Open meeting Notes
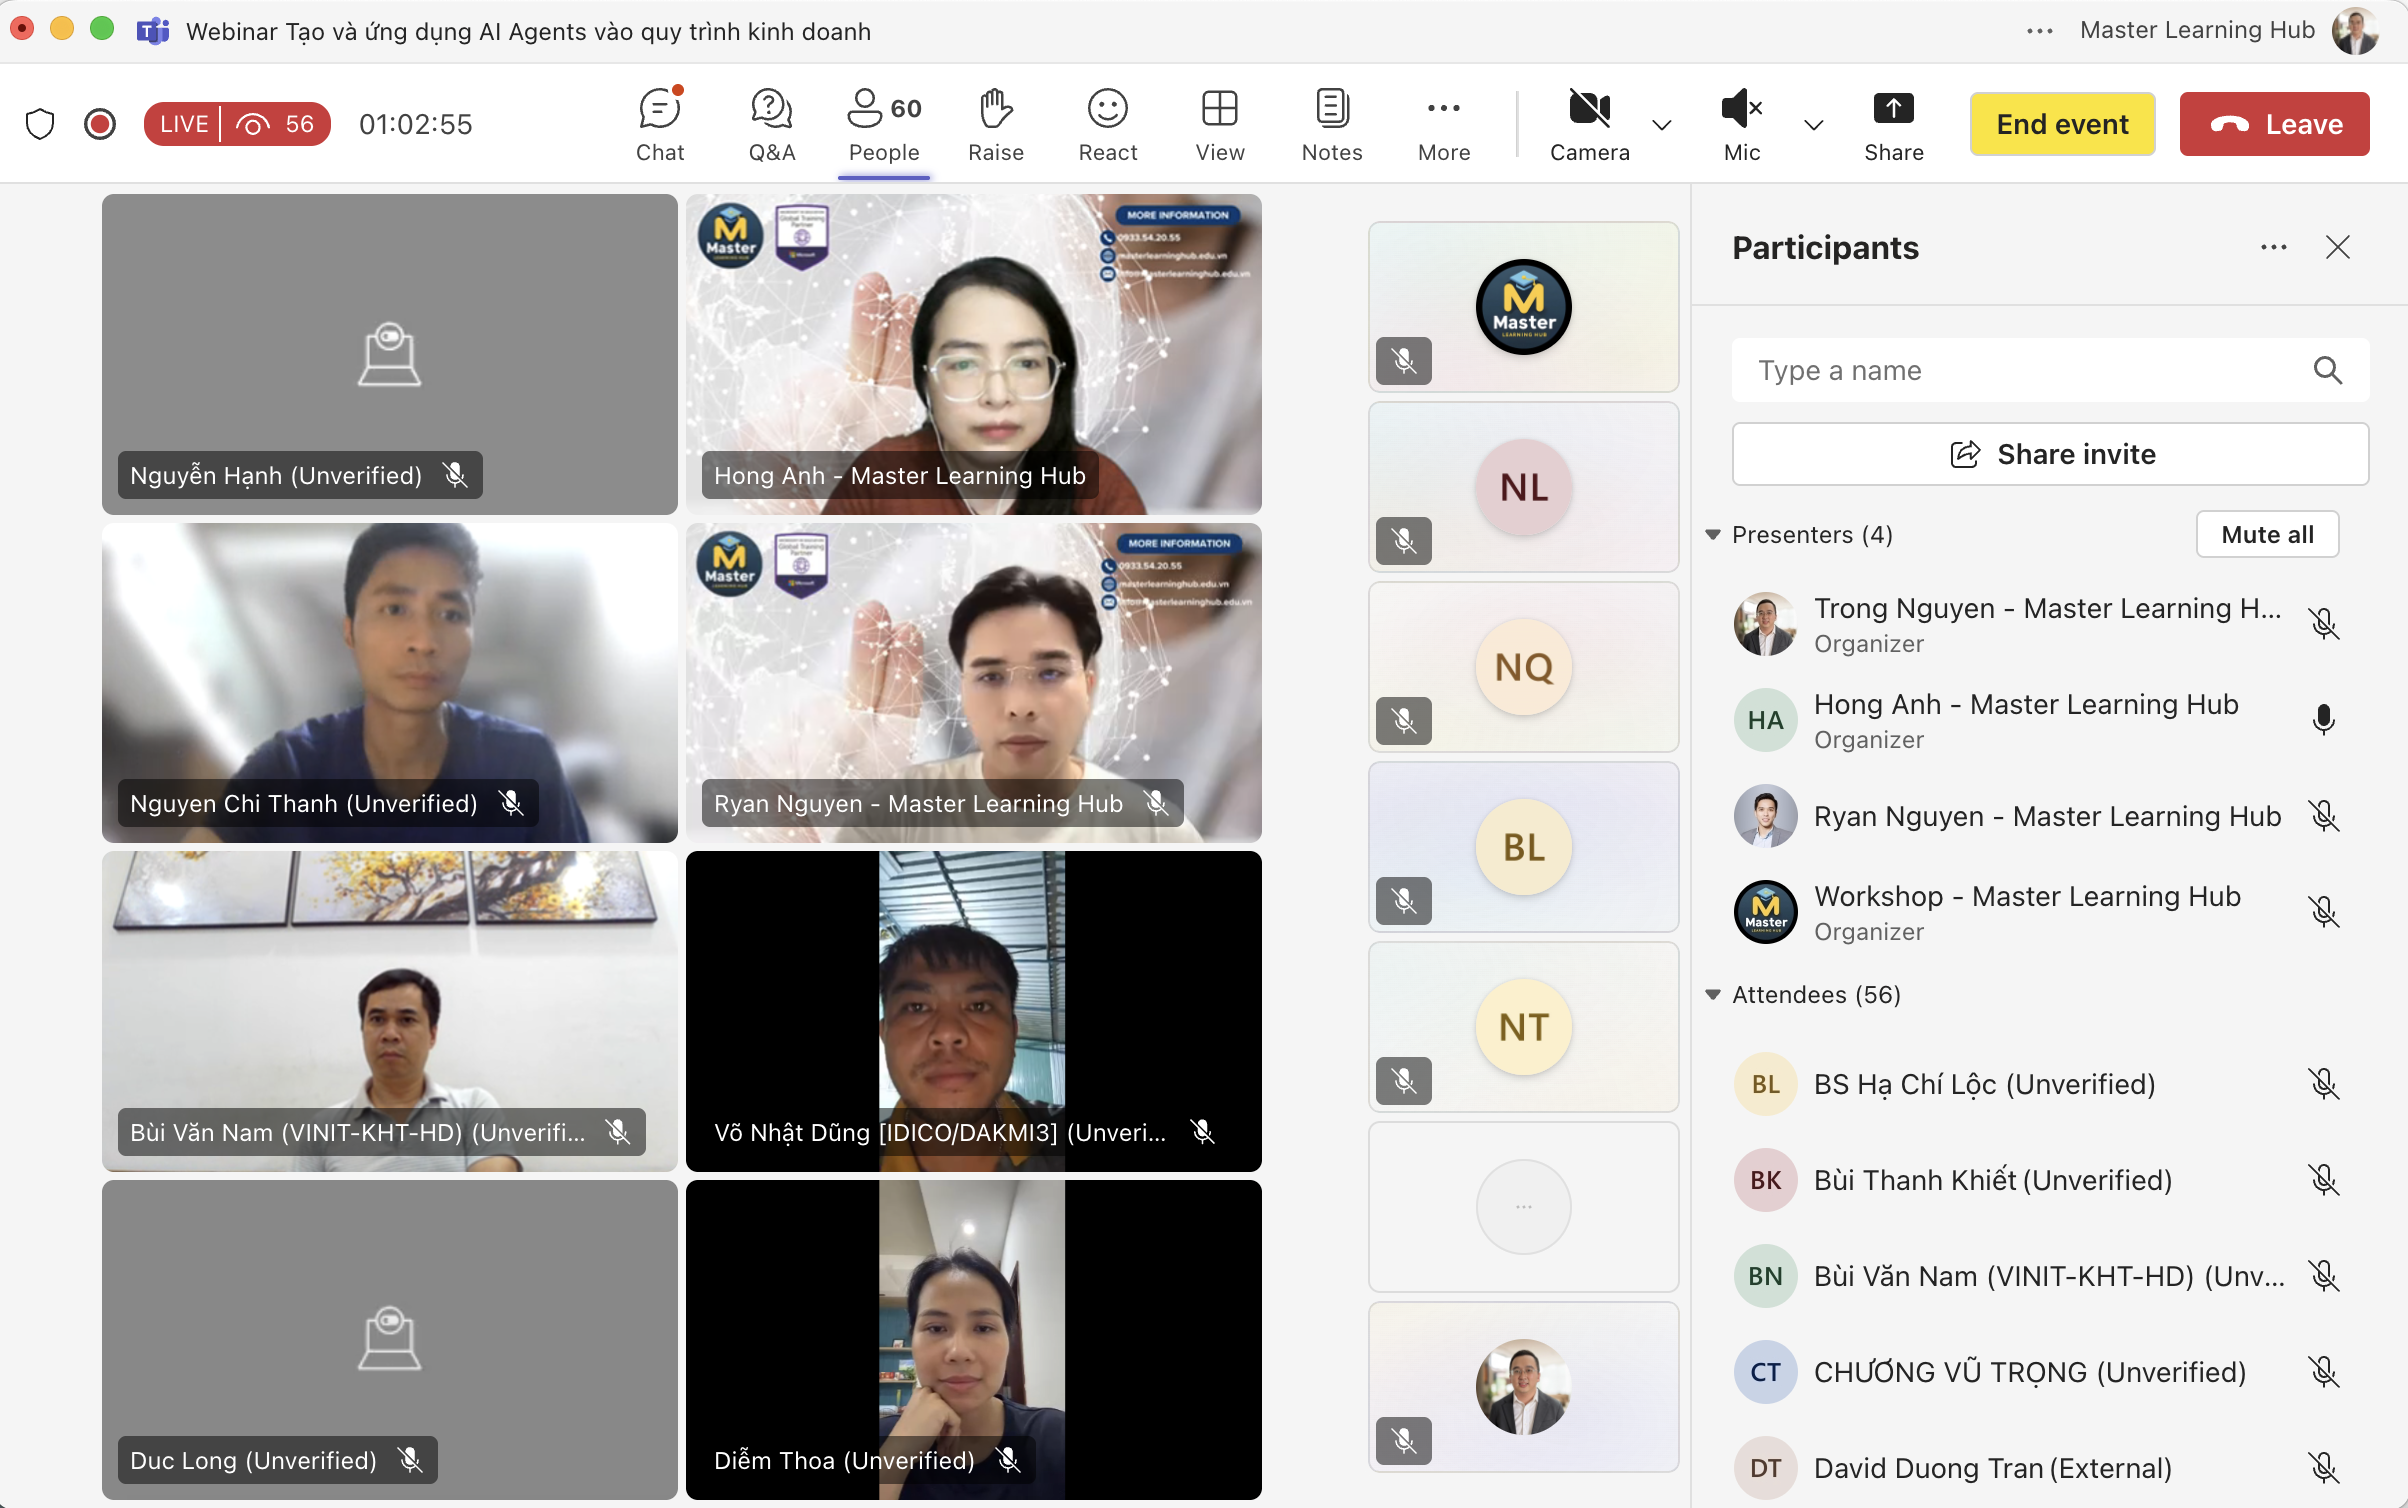This screenshot has width=2408, height=1508. tap(1332, 125)
